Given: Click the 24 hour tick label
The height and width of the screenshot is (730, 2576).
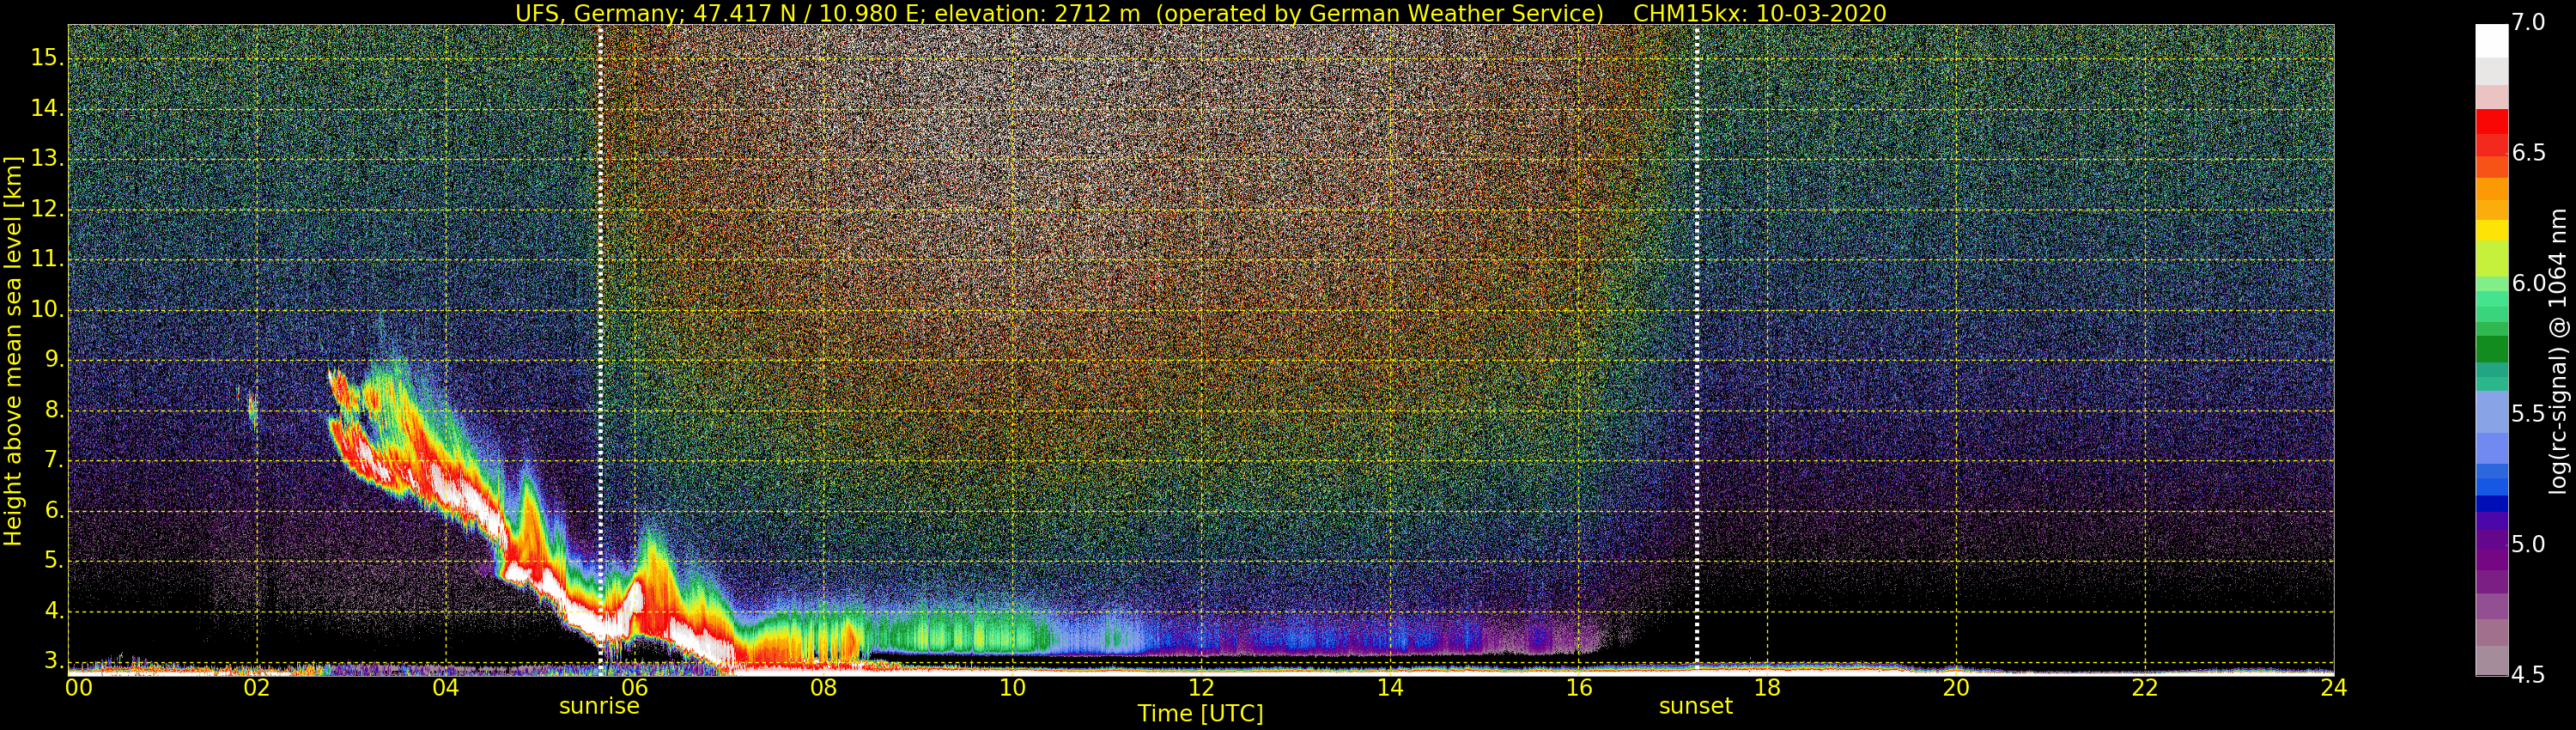Looking at the screenshot, I should 2333,688.
